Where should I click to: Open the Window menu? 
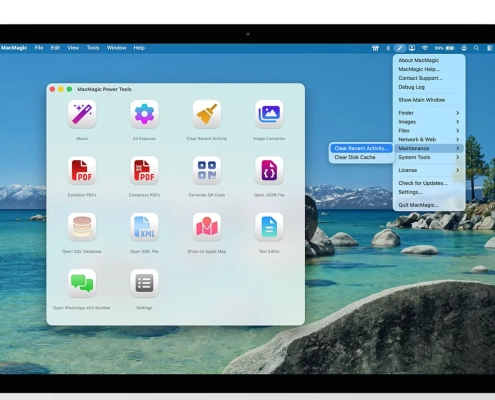(x=116, y=48)
